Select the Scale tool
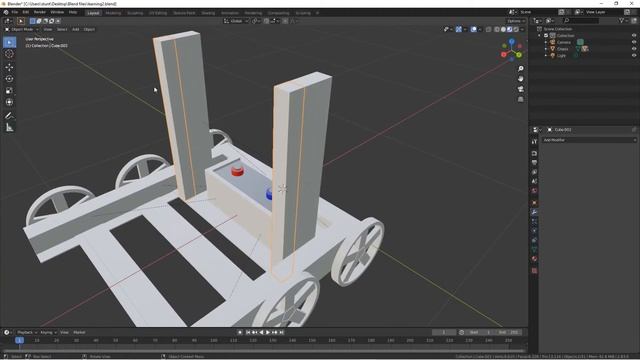Screen dimensions: 640x360 point(9,91)
